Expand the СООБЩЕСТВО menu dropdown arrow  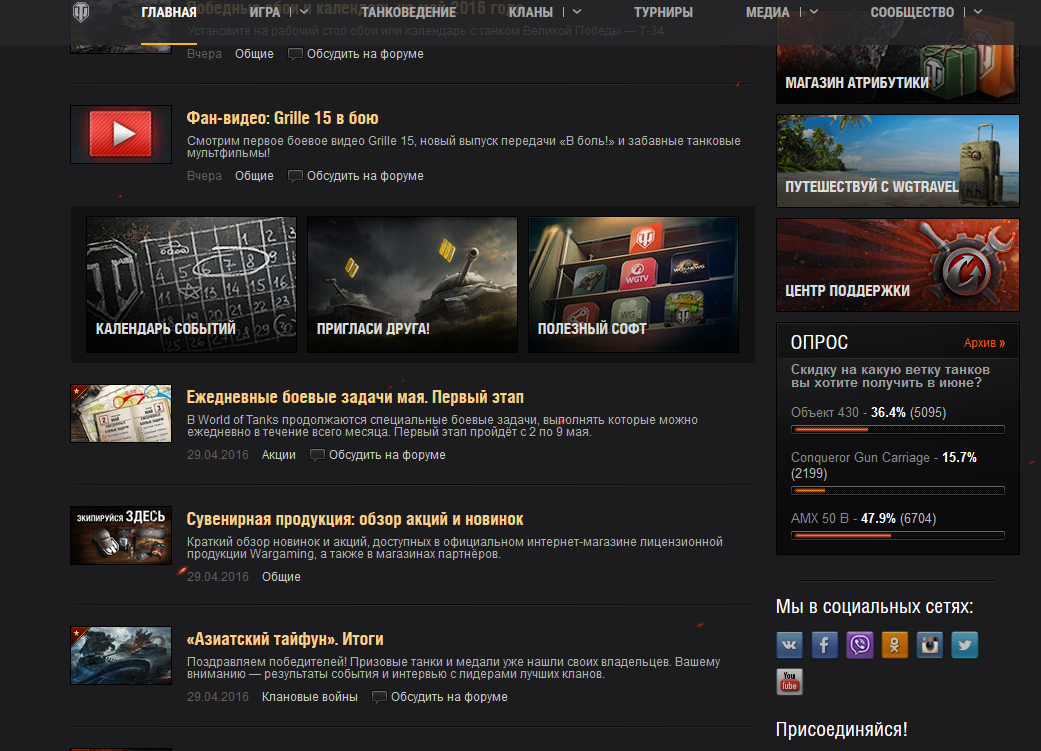tap(978, 12)
